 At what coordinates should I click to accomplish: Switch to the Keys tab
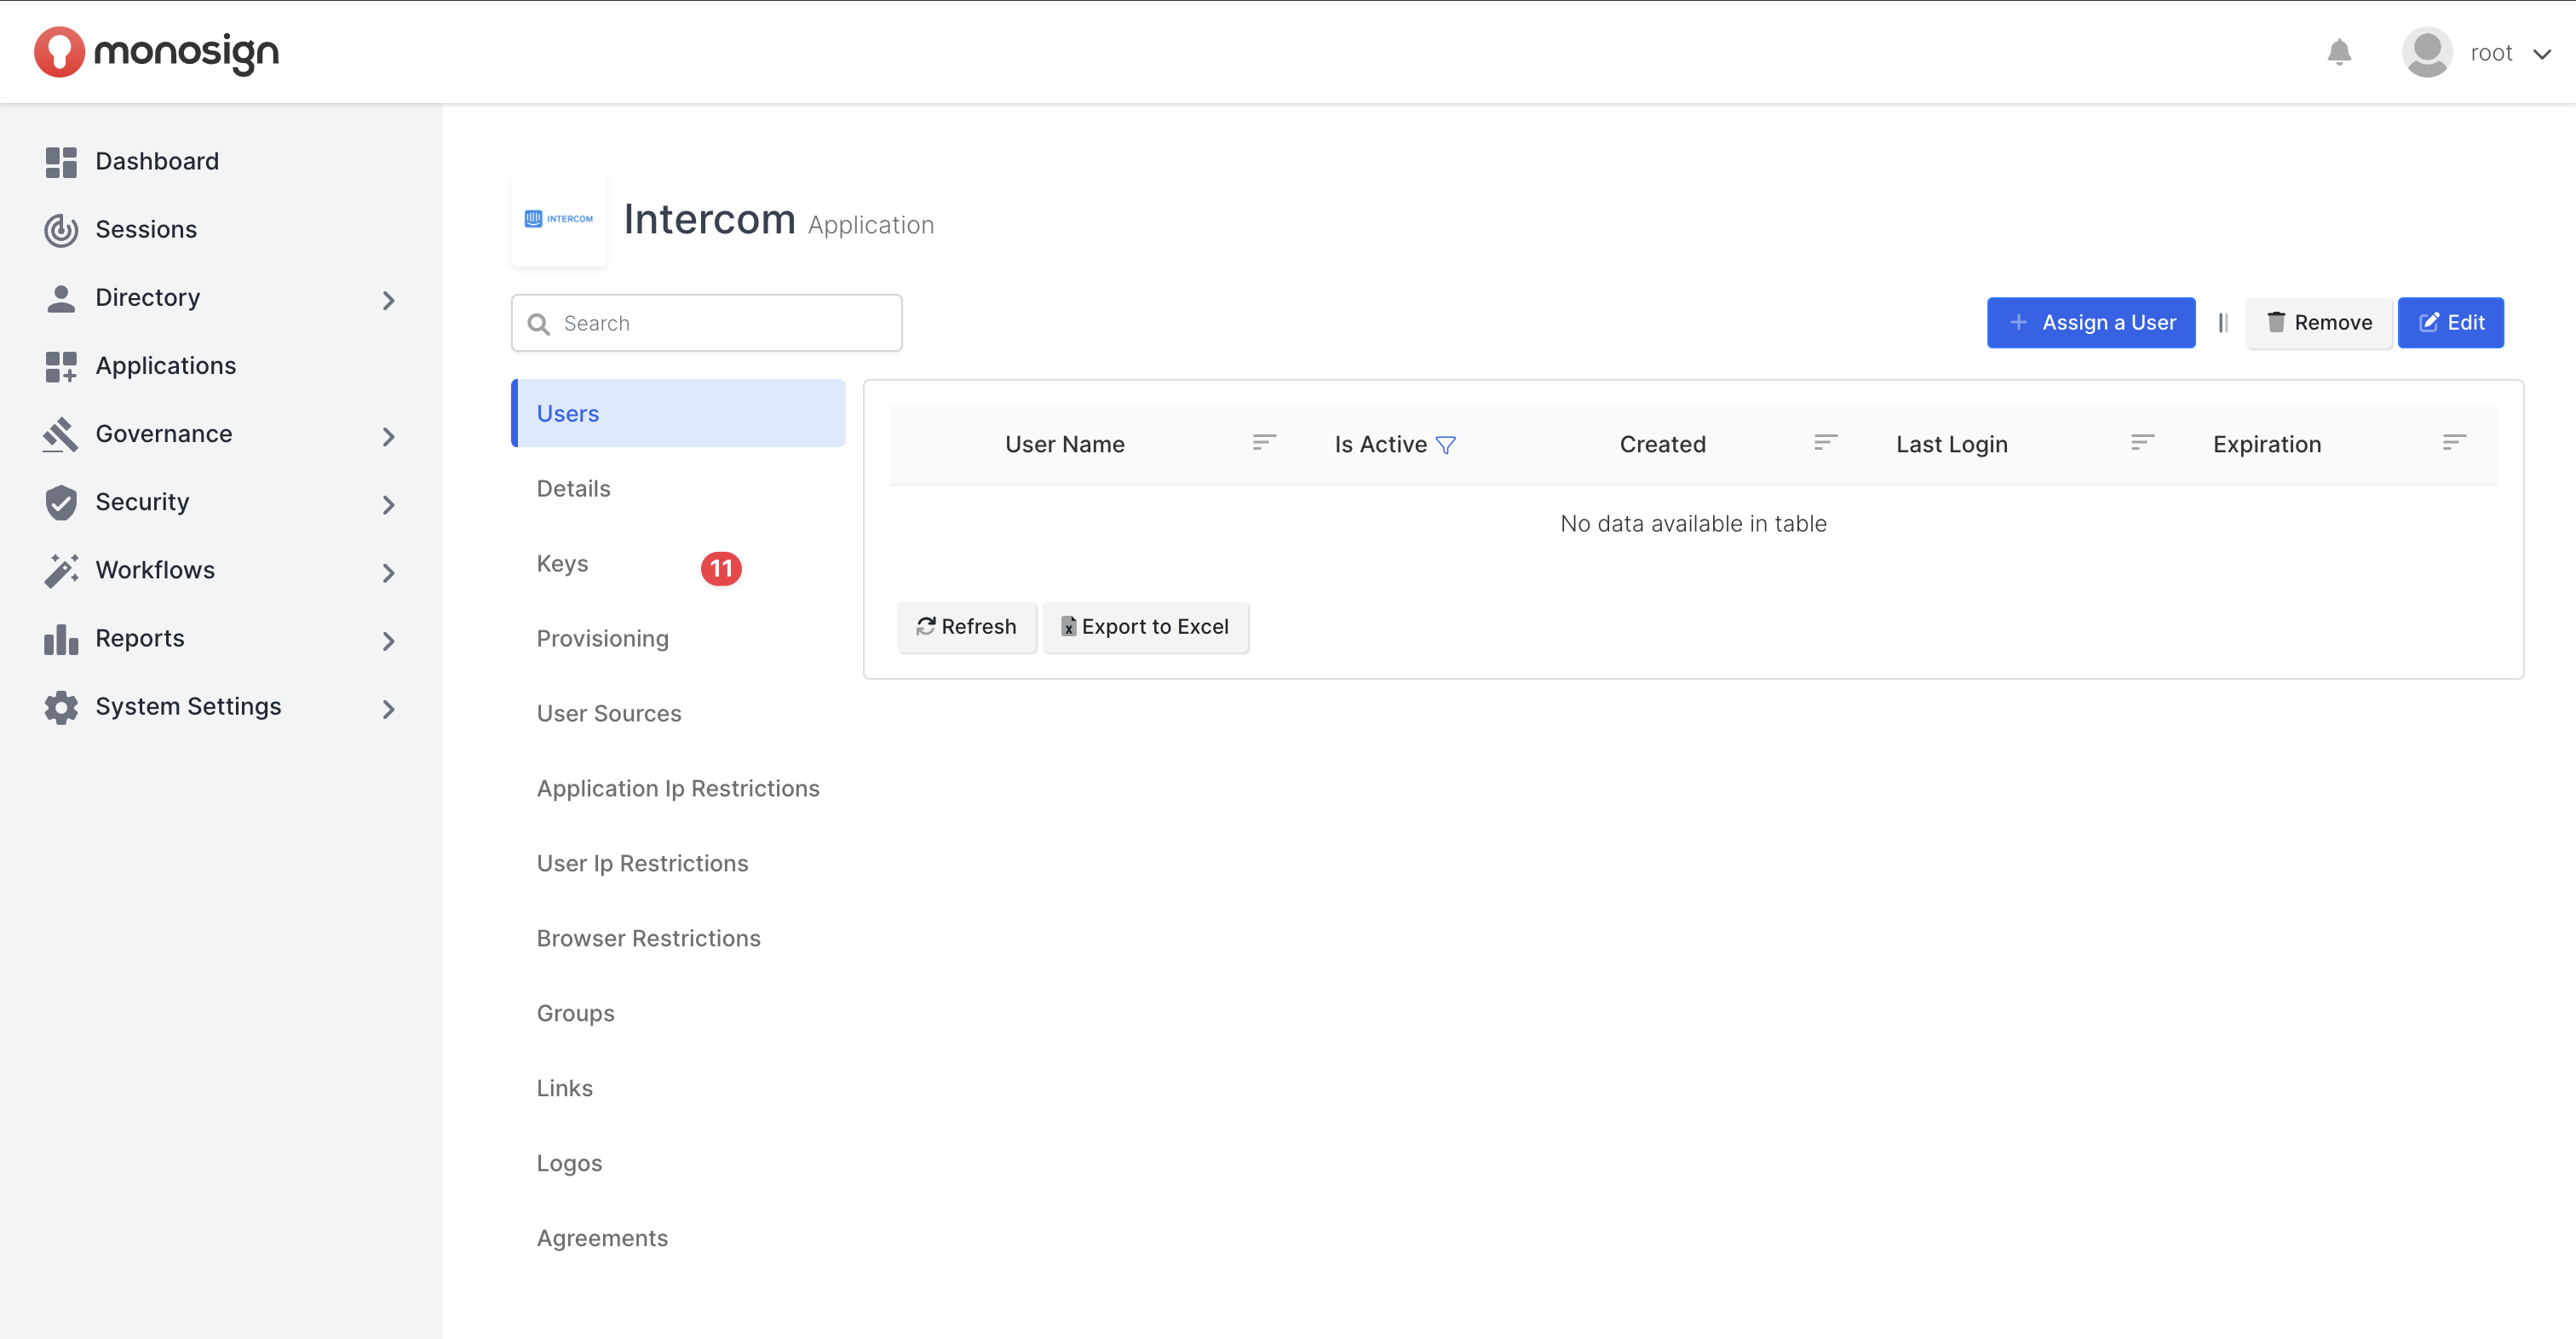point(562,564)
